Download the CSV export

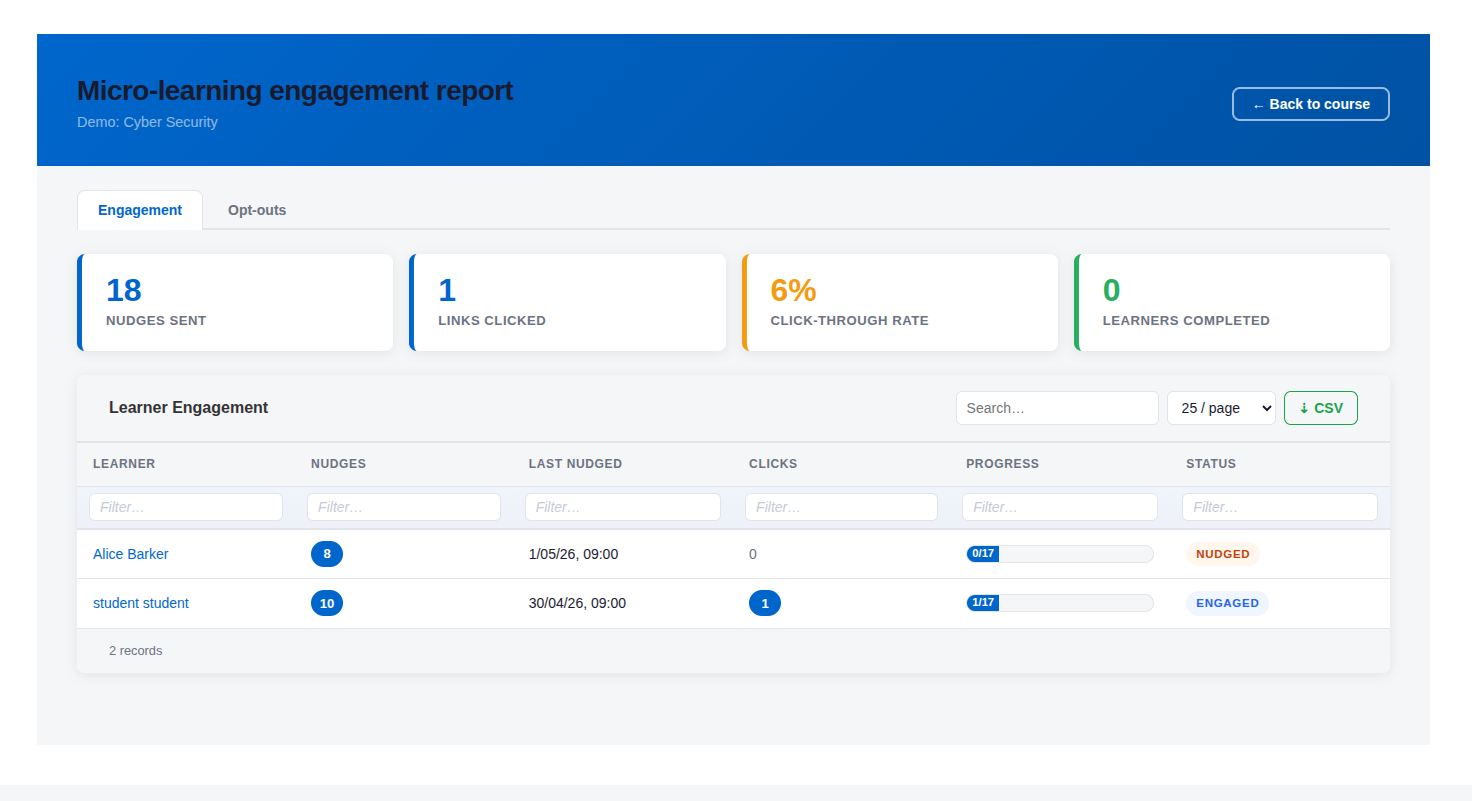point(1320,408)
